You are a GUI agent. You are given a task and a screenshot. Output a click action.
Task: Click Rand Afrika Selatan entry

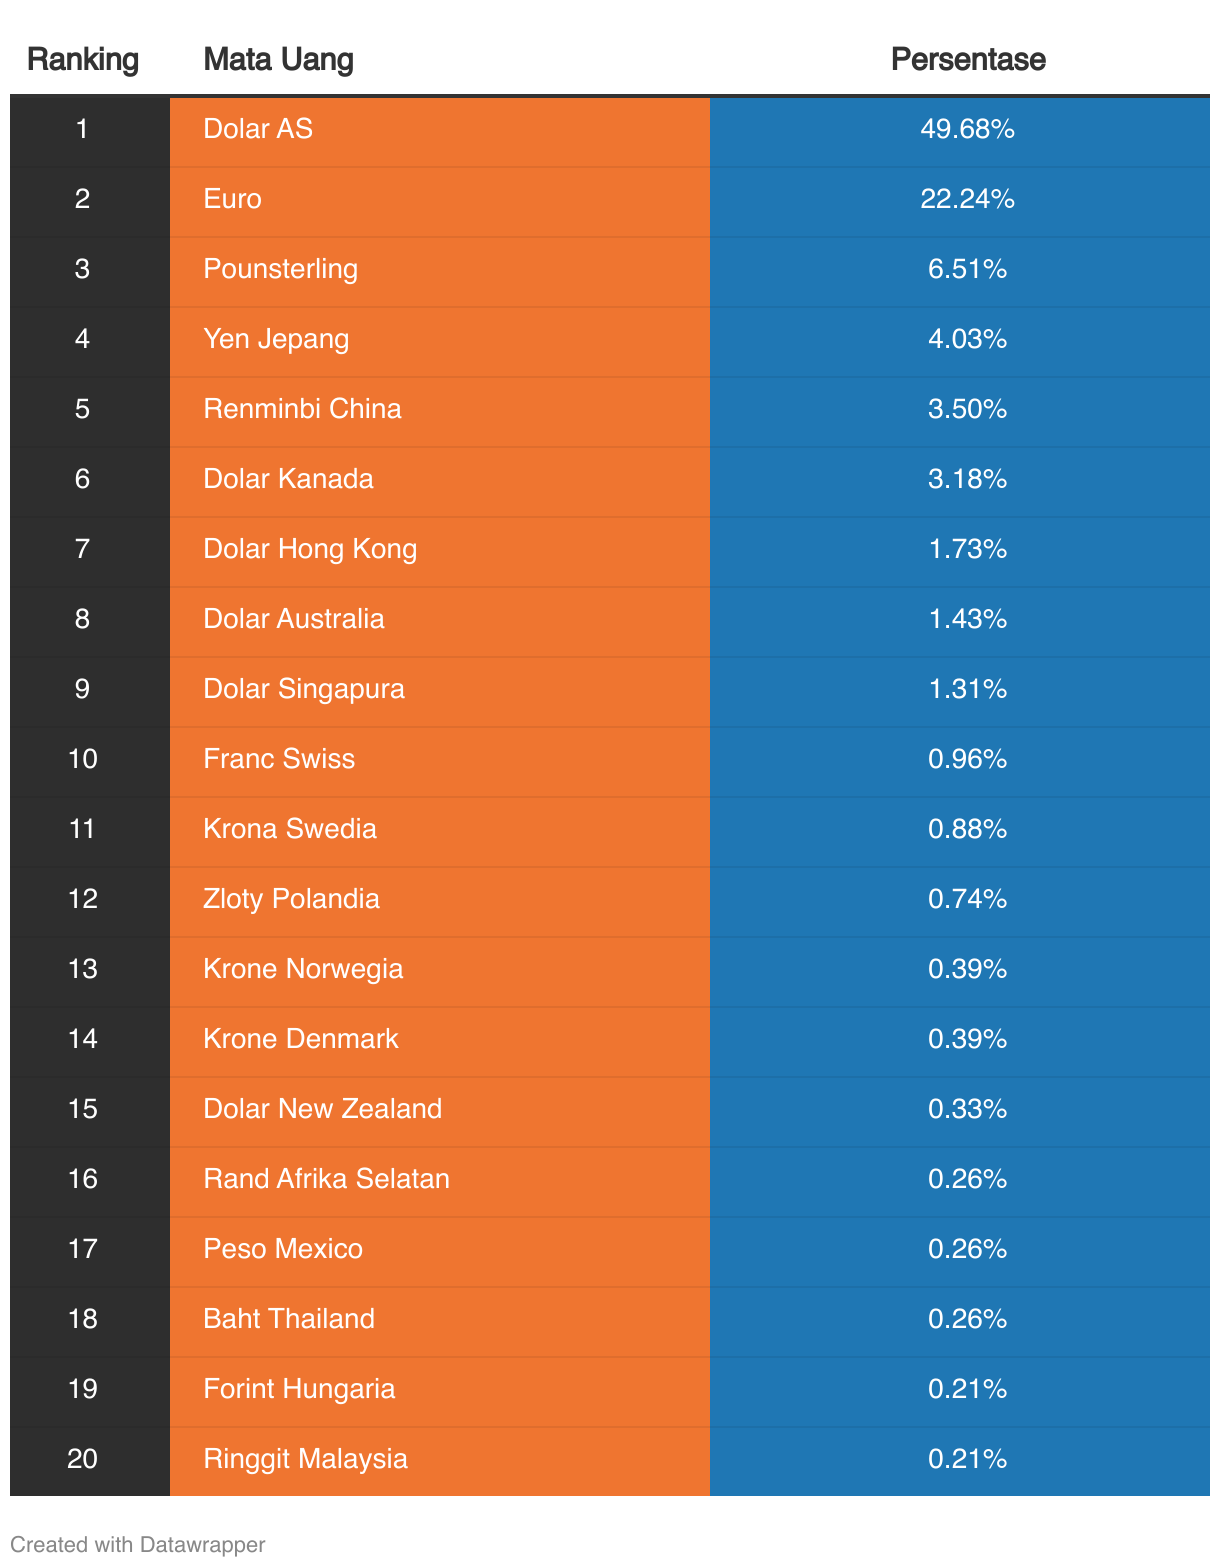[326, 1179]
